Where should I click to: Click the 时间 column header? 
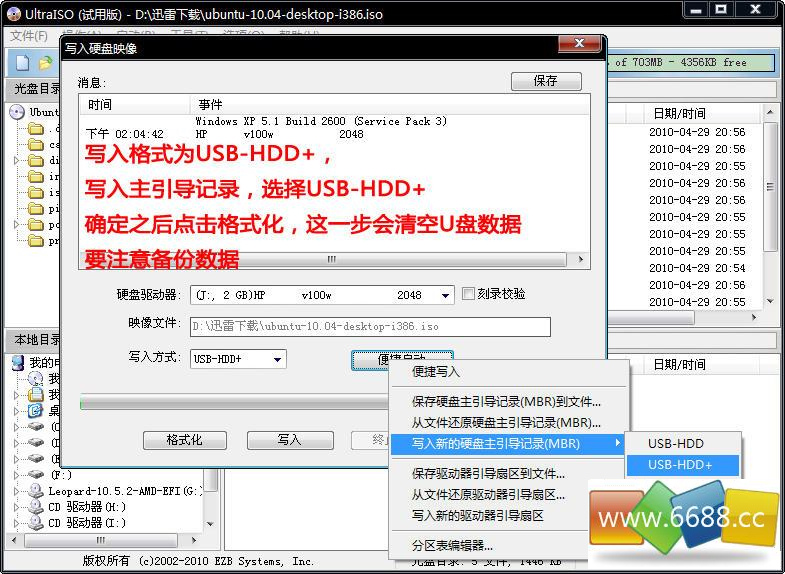coord(135,105)
